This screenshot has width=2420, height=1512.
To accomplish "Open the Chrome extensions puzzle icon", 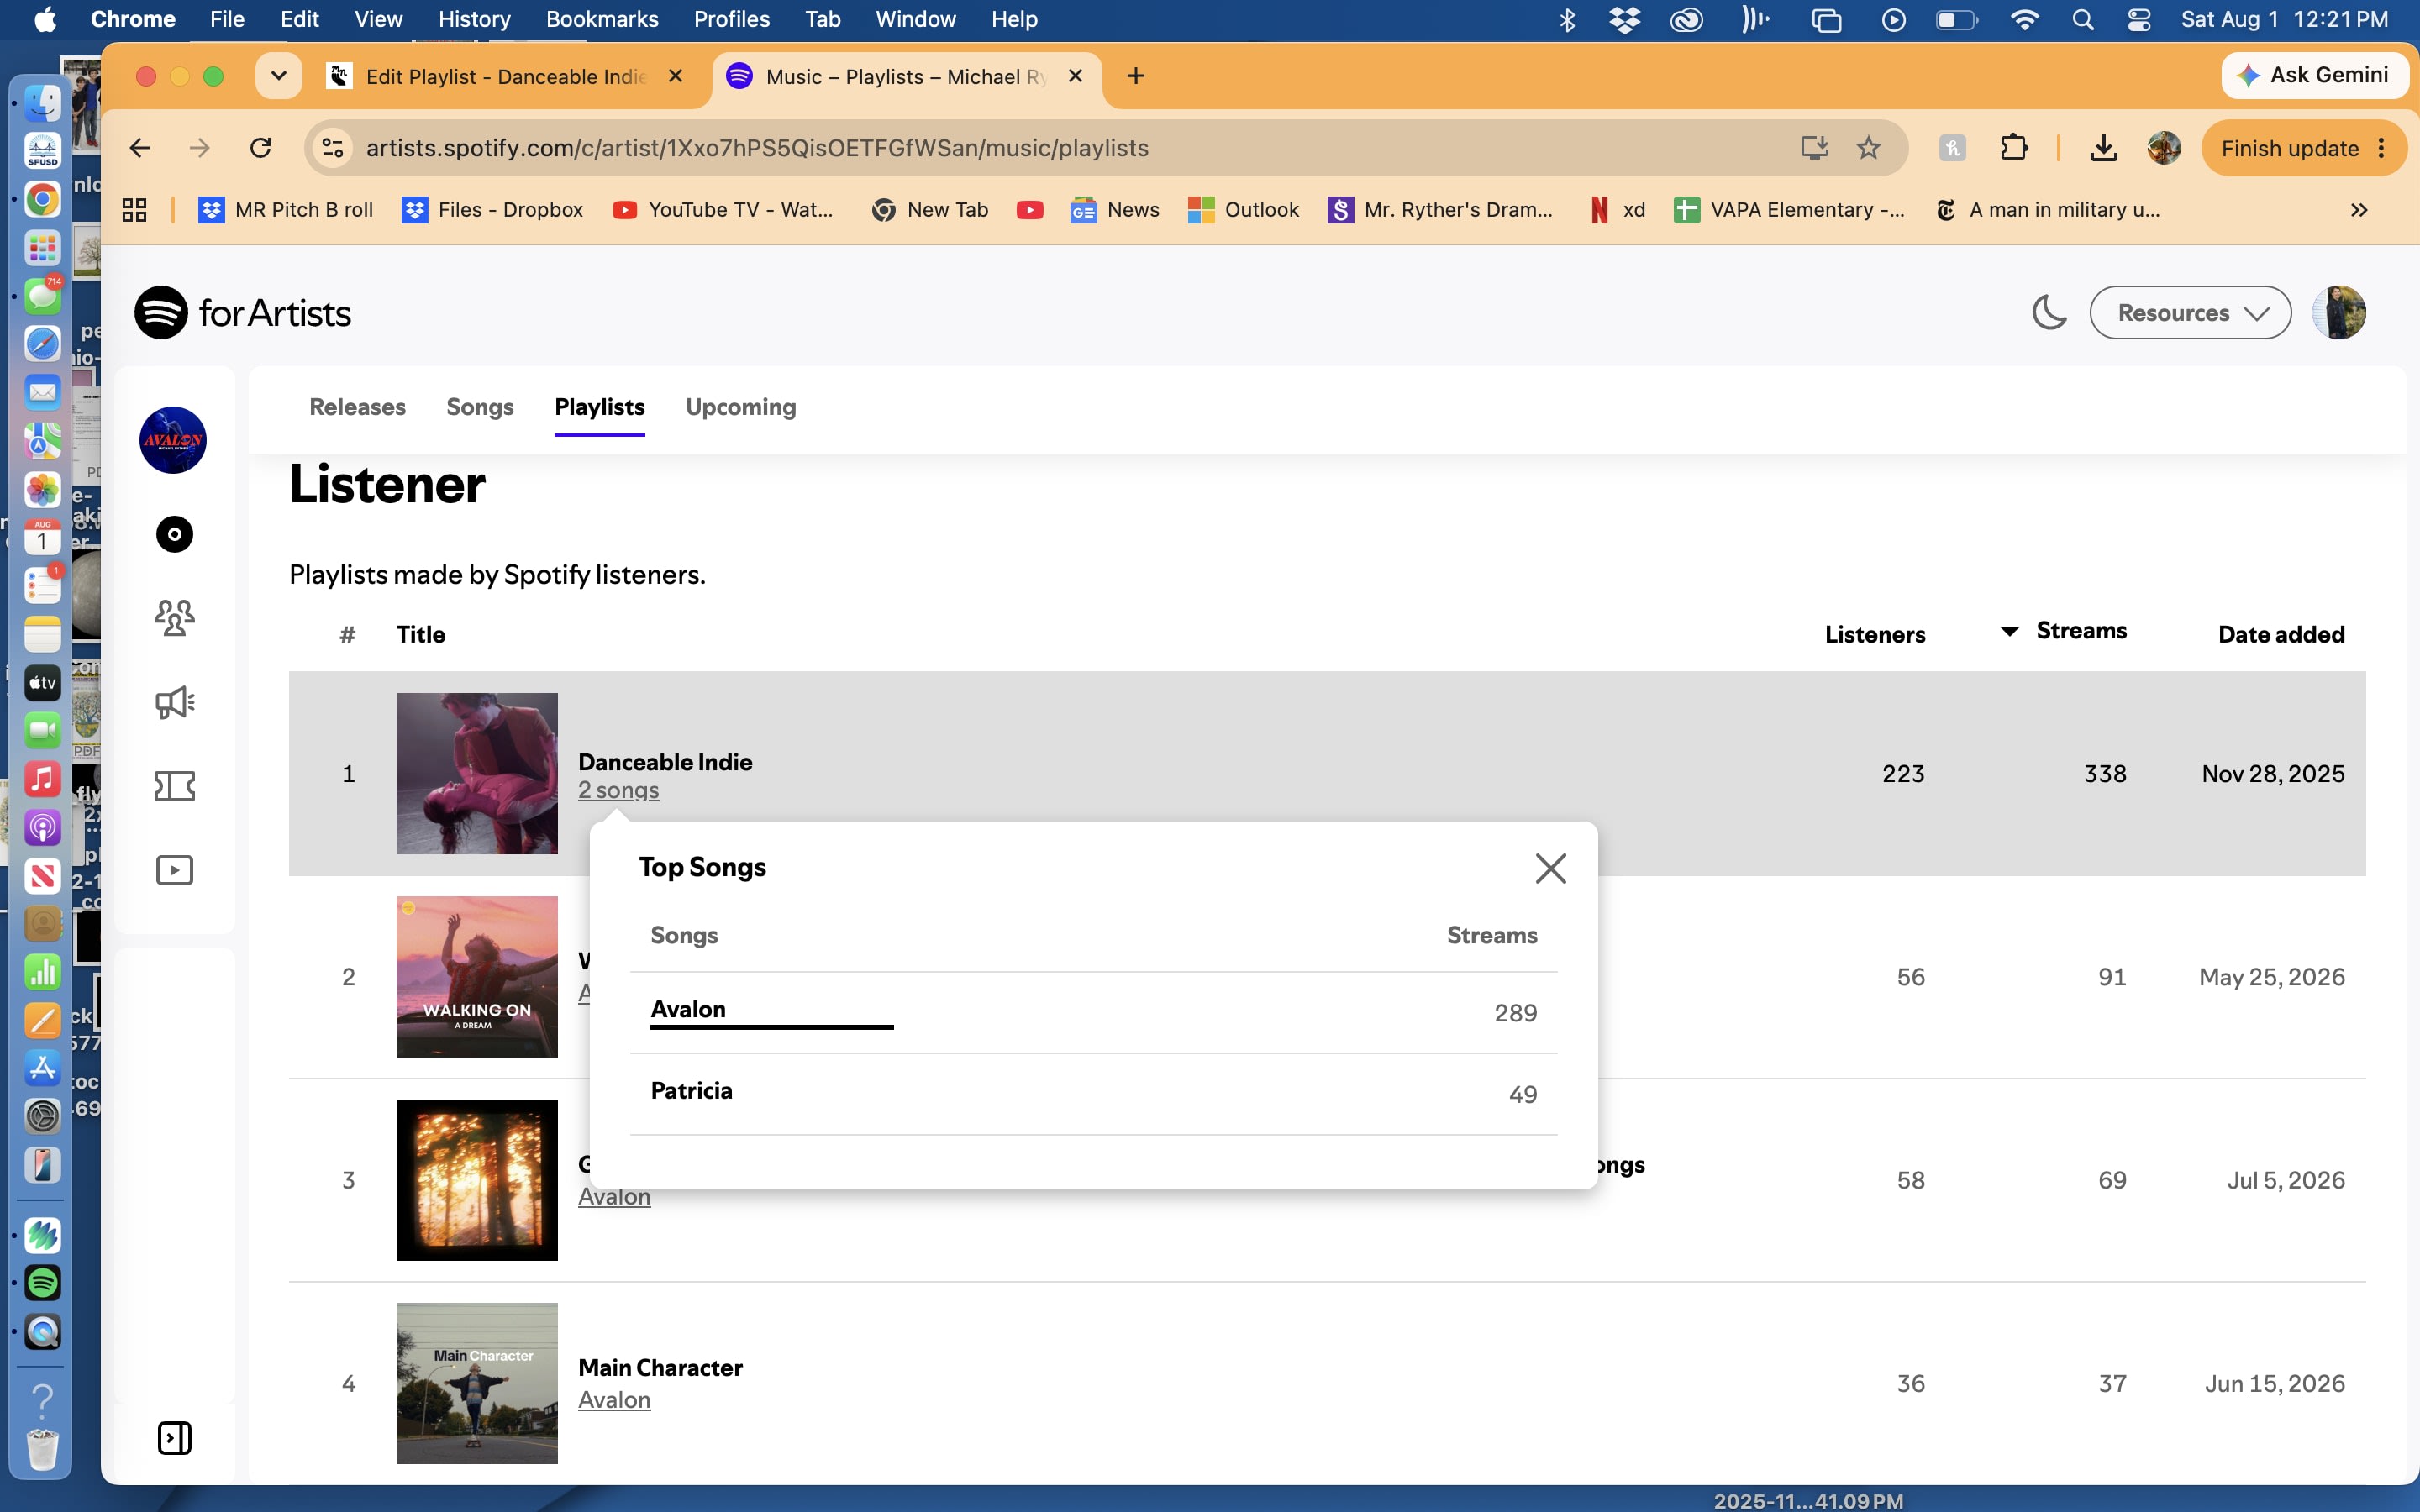I will click(x=2014, y=148).
